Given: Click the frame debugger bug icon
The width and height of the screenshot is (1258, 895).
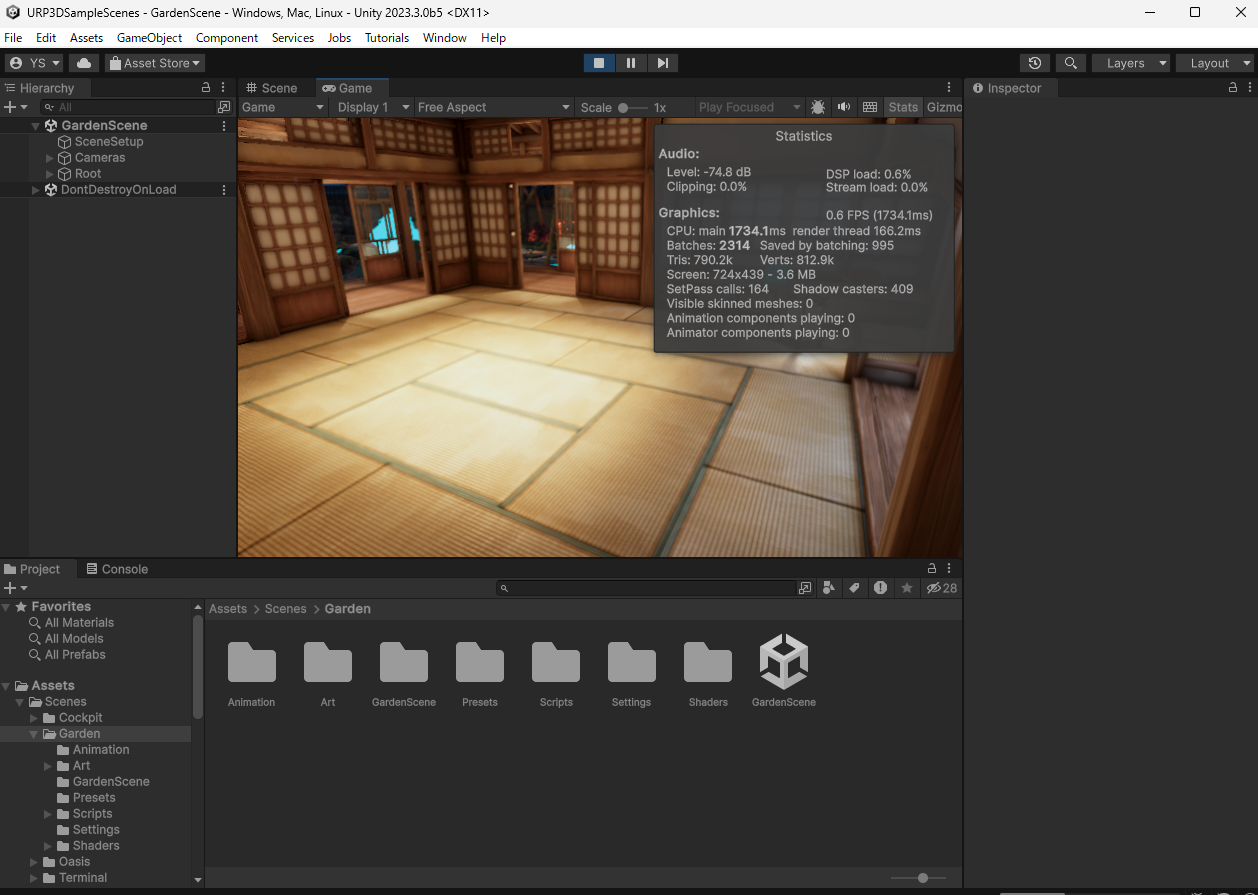Looking at the screenshot, I should click(x=818, y=107).
